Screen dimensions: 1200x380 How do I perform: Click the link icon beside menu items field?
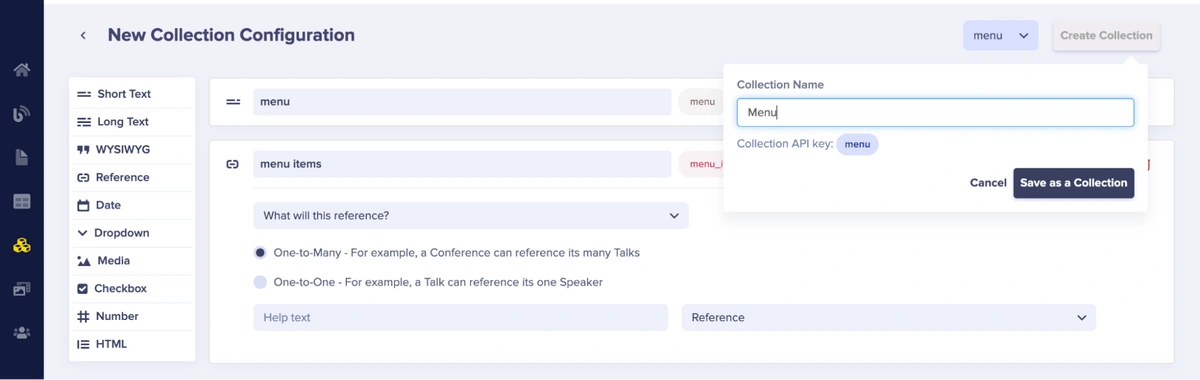(x=233, y=164)
